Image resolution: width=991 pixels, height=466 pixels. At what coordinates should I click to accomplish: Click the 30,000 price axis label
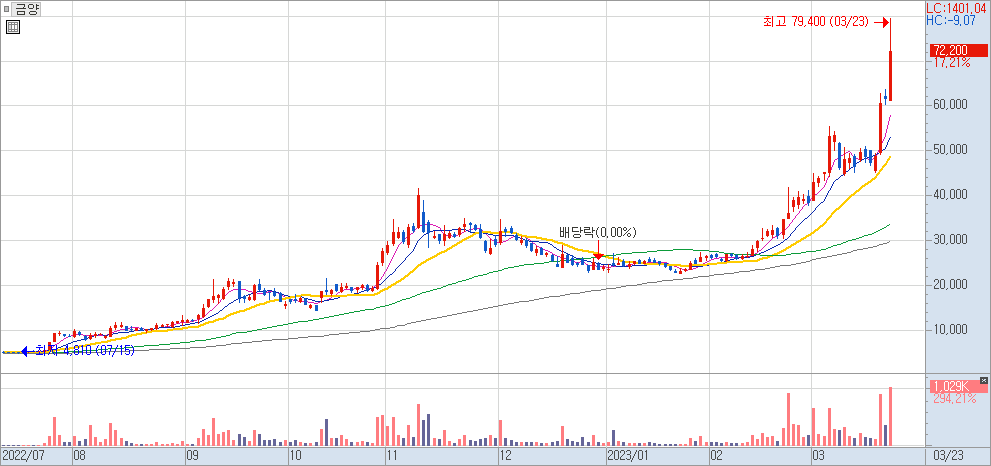tap(949, 240)
